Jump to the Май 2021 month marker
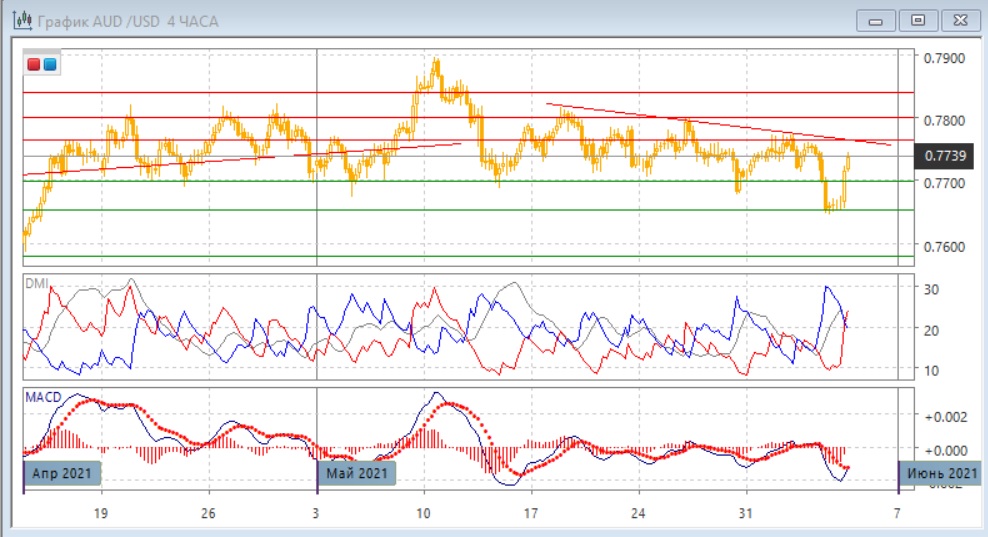Screen dimensions: 988x537 click(x=357, y=472)
